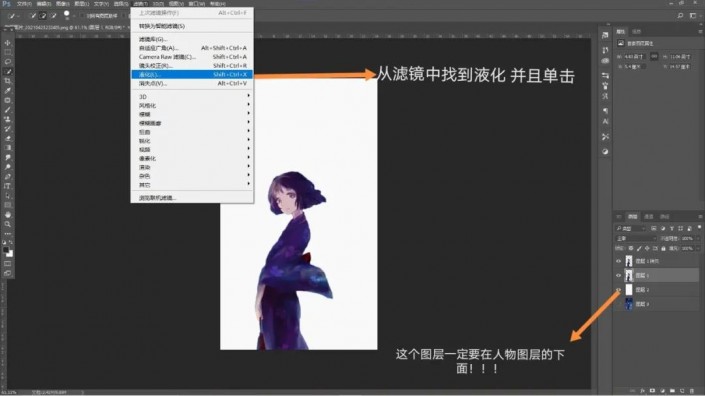Select the Crop tool

8,81
